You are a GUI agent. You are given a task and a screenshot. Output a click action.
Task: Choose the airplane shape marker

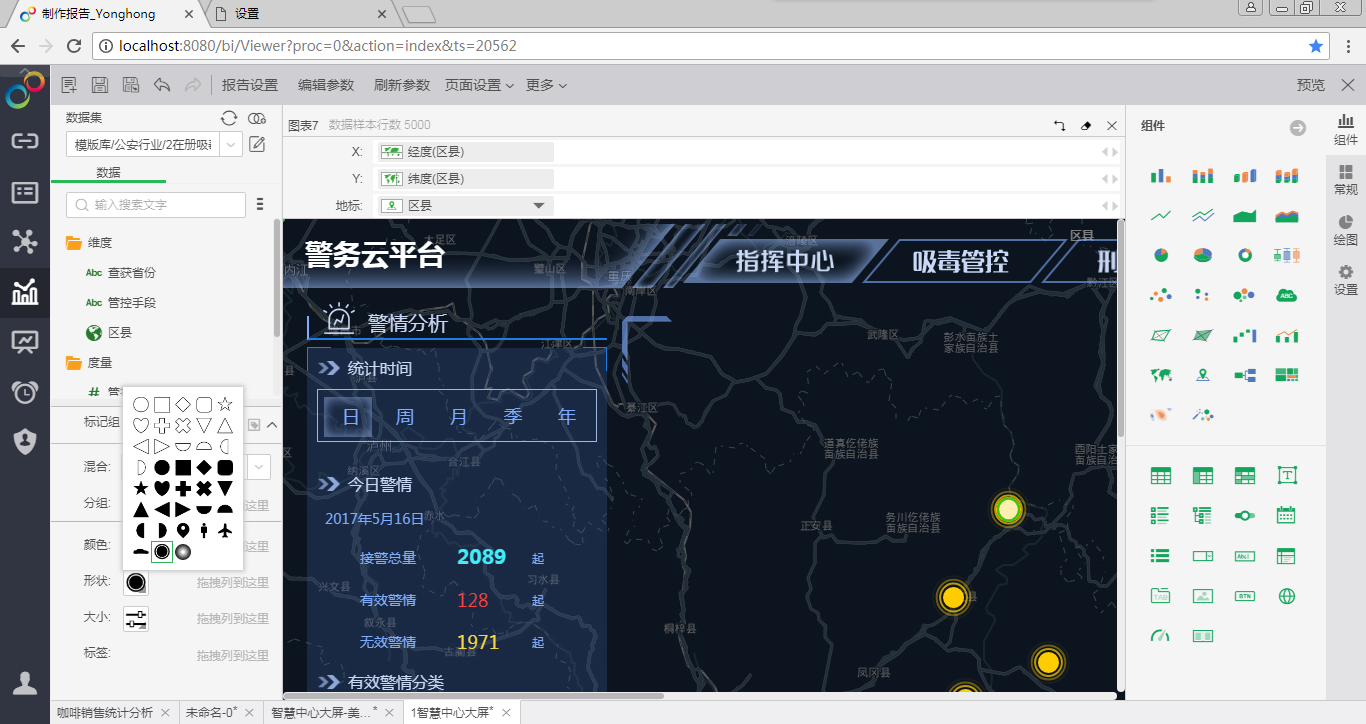[225, 530]
